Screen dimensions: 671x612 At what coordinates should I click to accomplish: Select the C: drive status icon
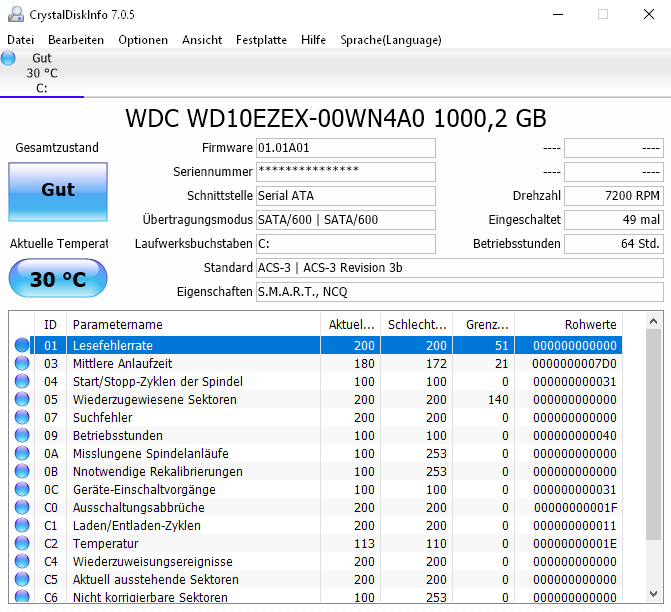pyautogui.click(x=8, y=58)
